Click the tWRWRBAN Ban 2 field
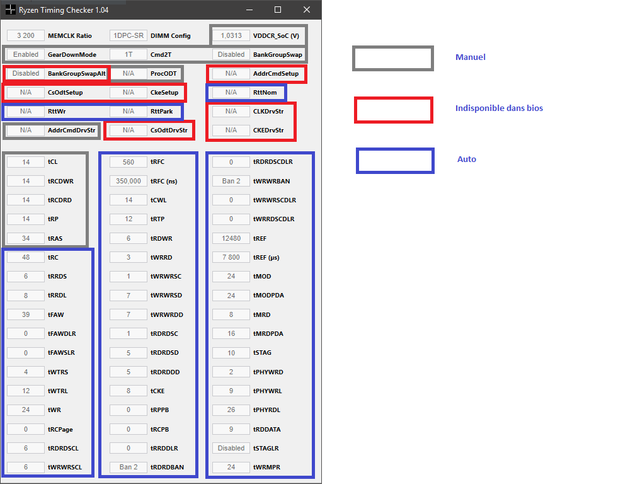The width and height of the screenshot is (640, 484). click(x=231, y=181)
